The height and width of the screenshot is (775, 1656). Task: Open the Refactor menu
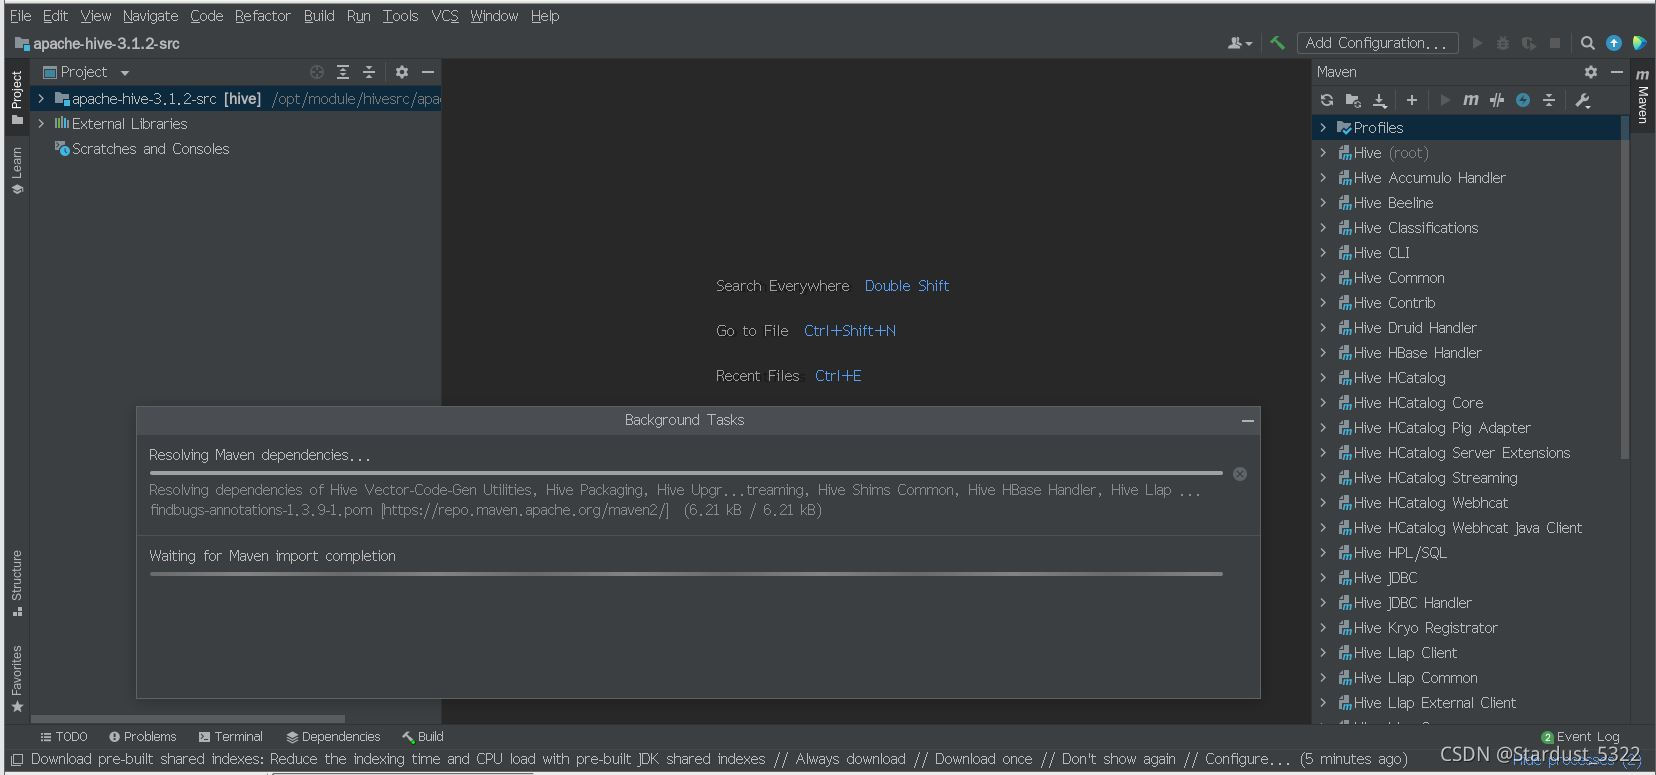262,16
